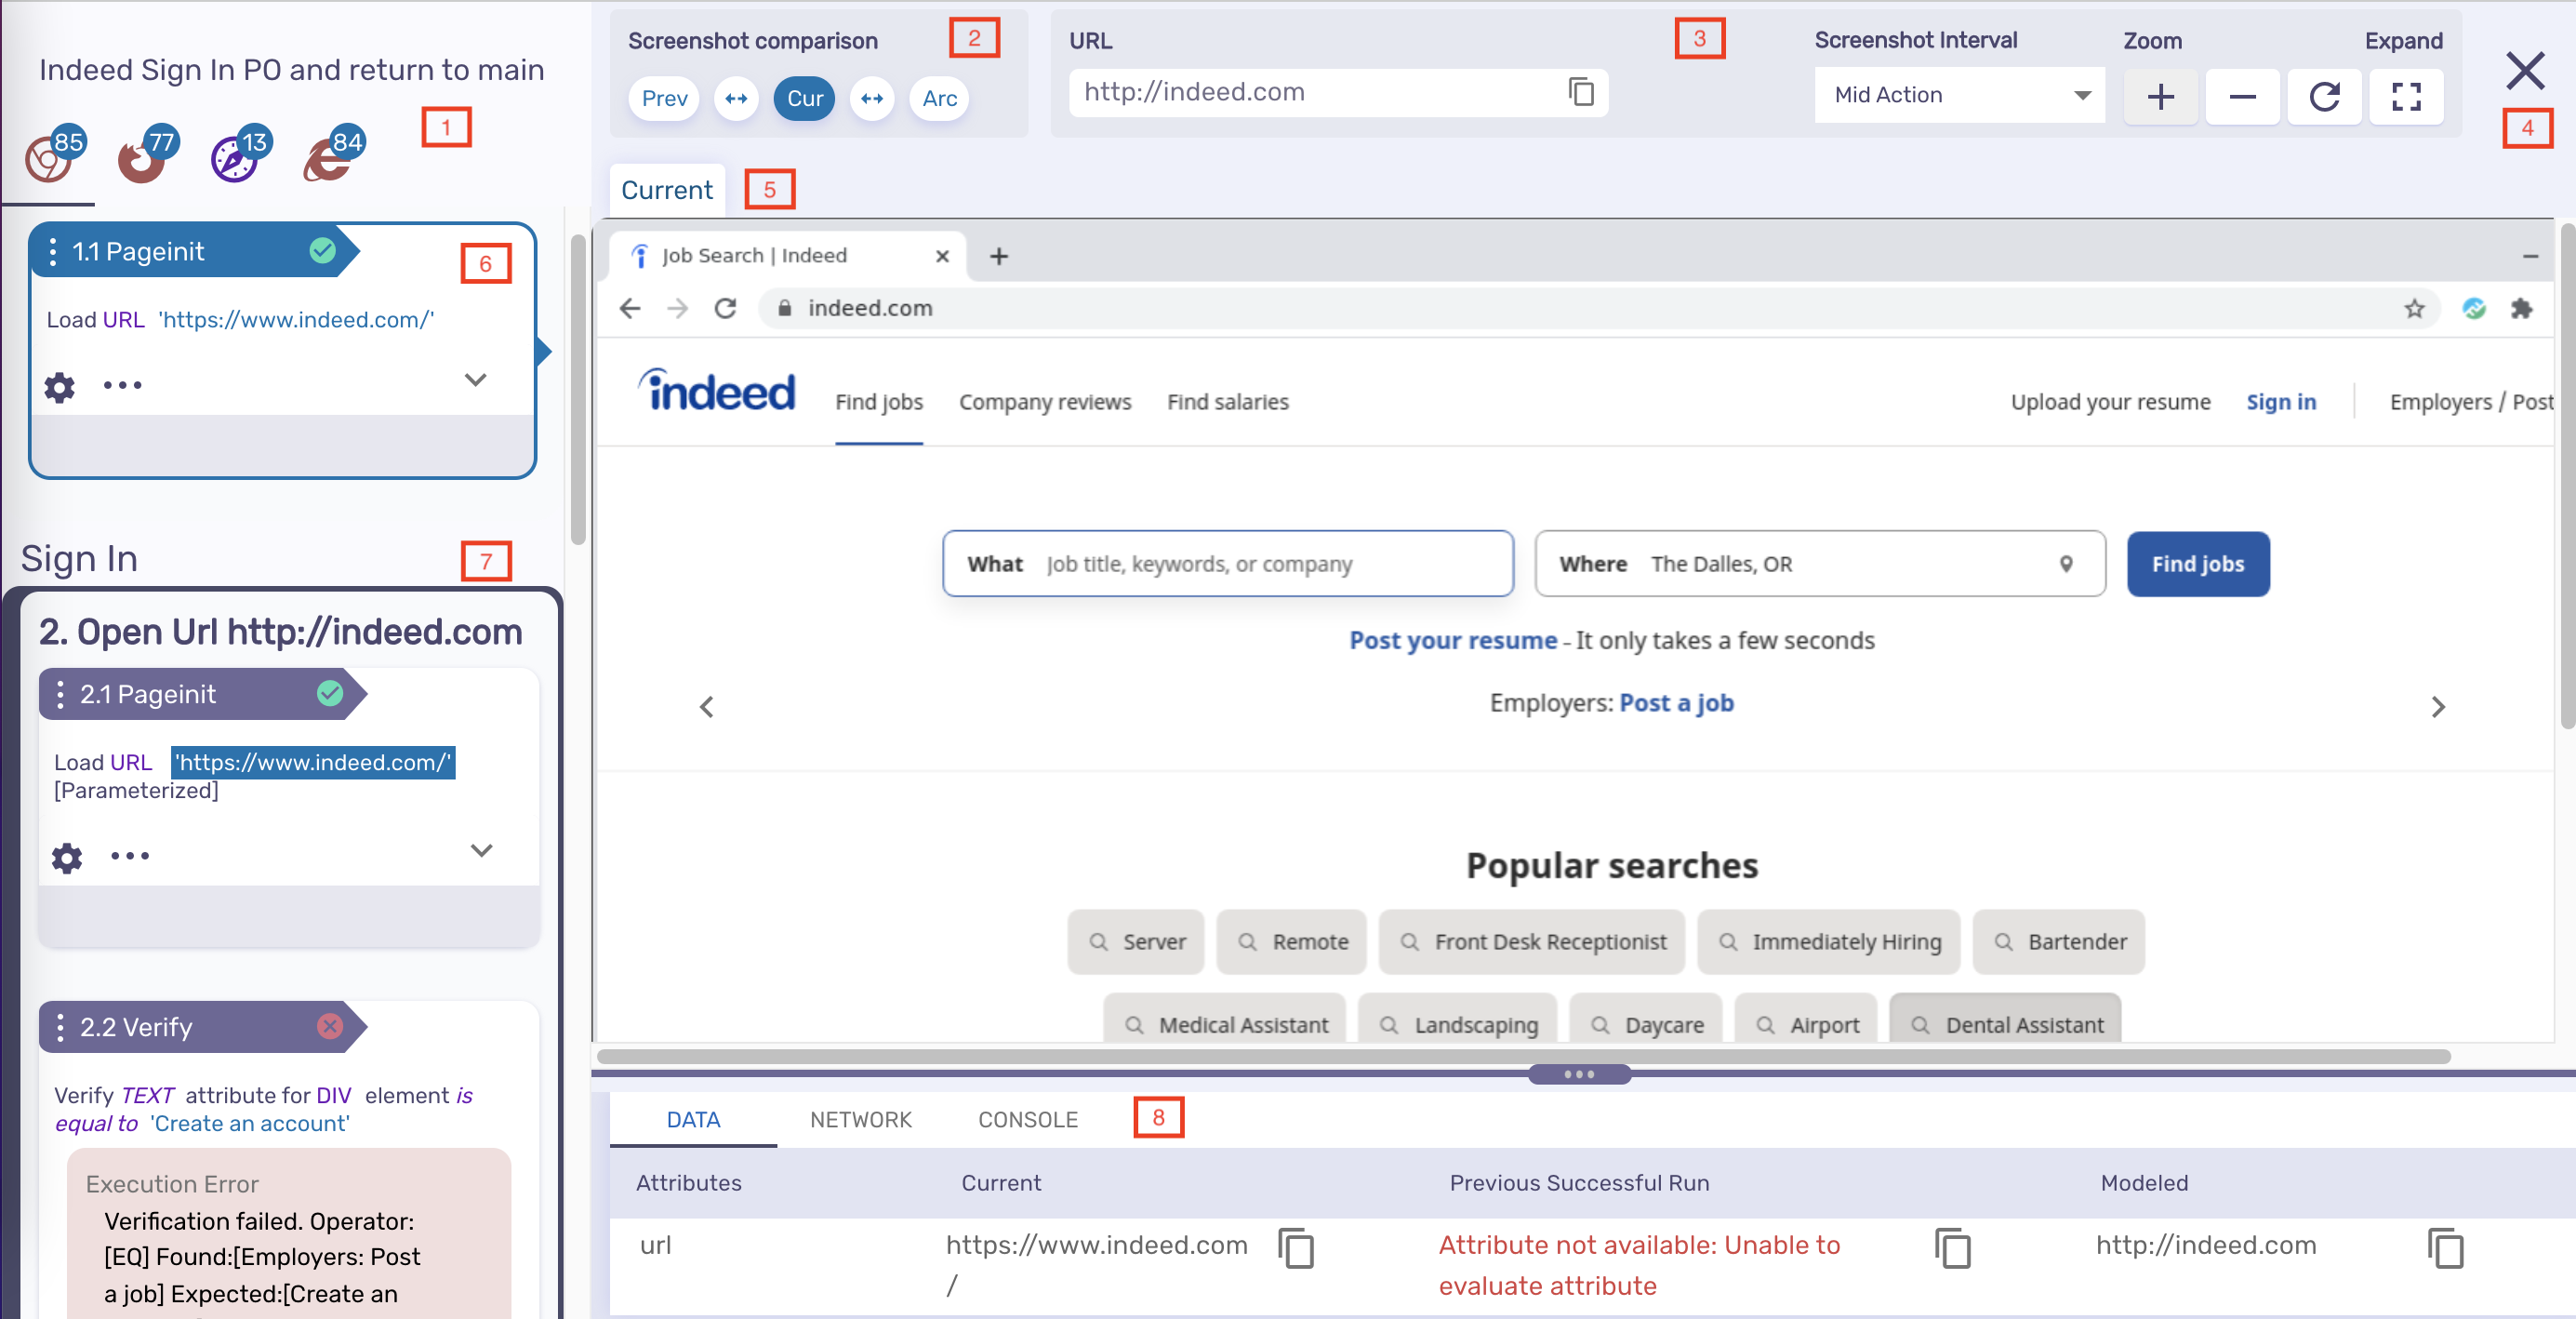The width and height of the screenshot is (2576, 1319).
Task: Select the Current screenshot tab
Action: [x=667, y=190]
